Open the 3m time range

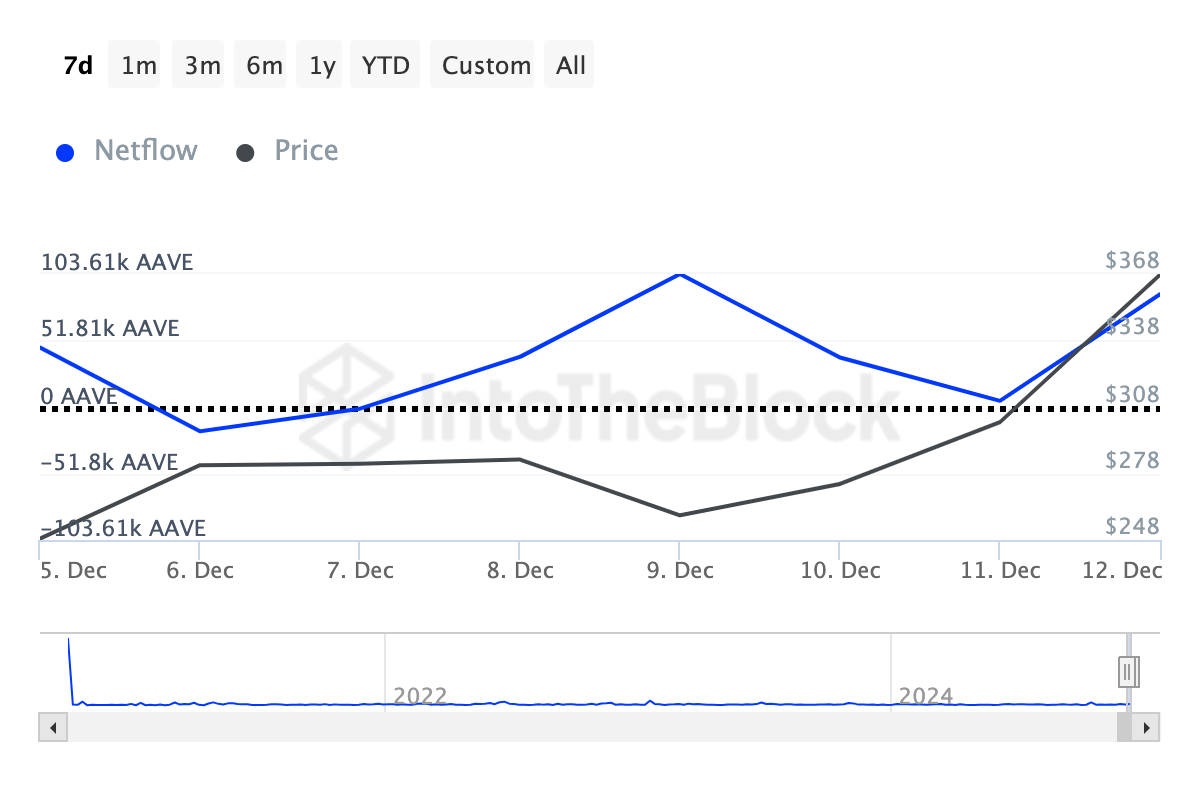197,64
